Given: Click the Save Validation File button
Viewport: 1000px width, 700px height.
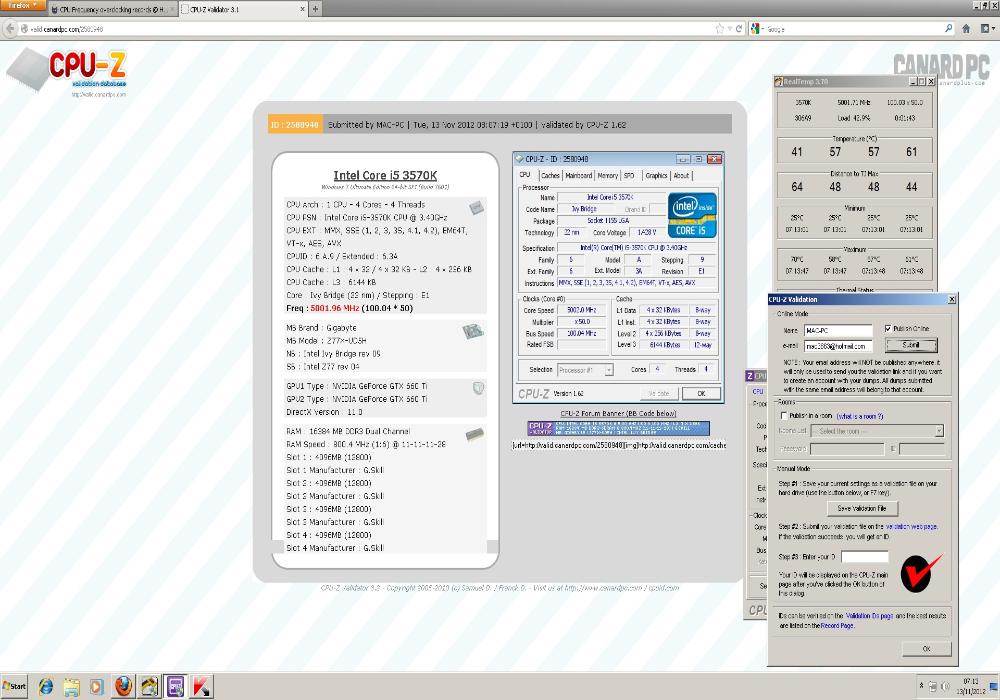Looking at the screenshot, I should click(x=862, y=508).
